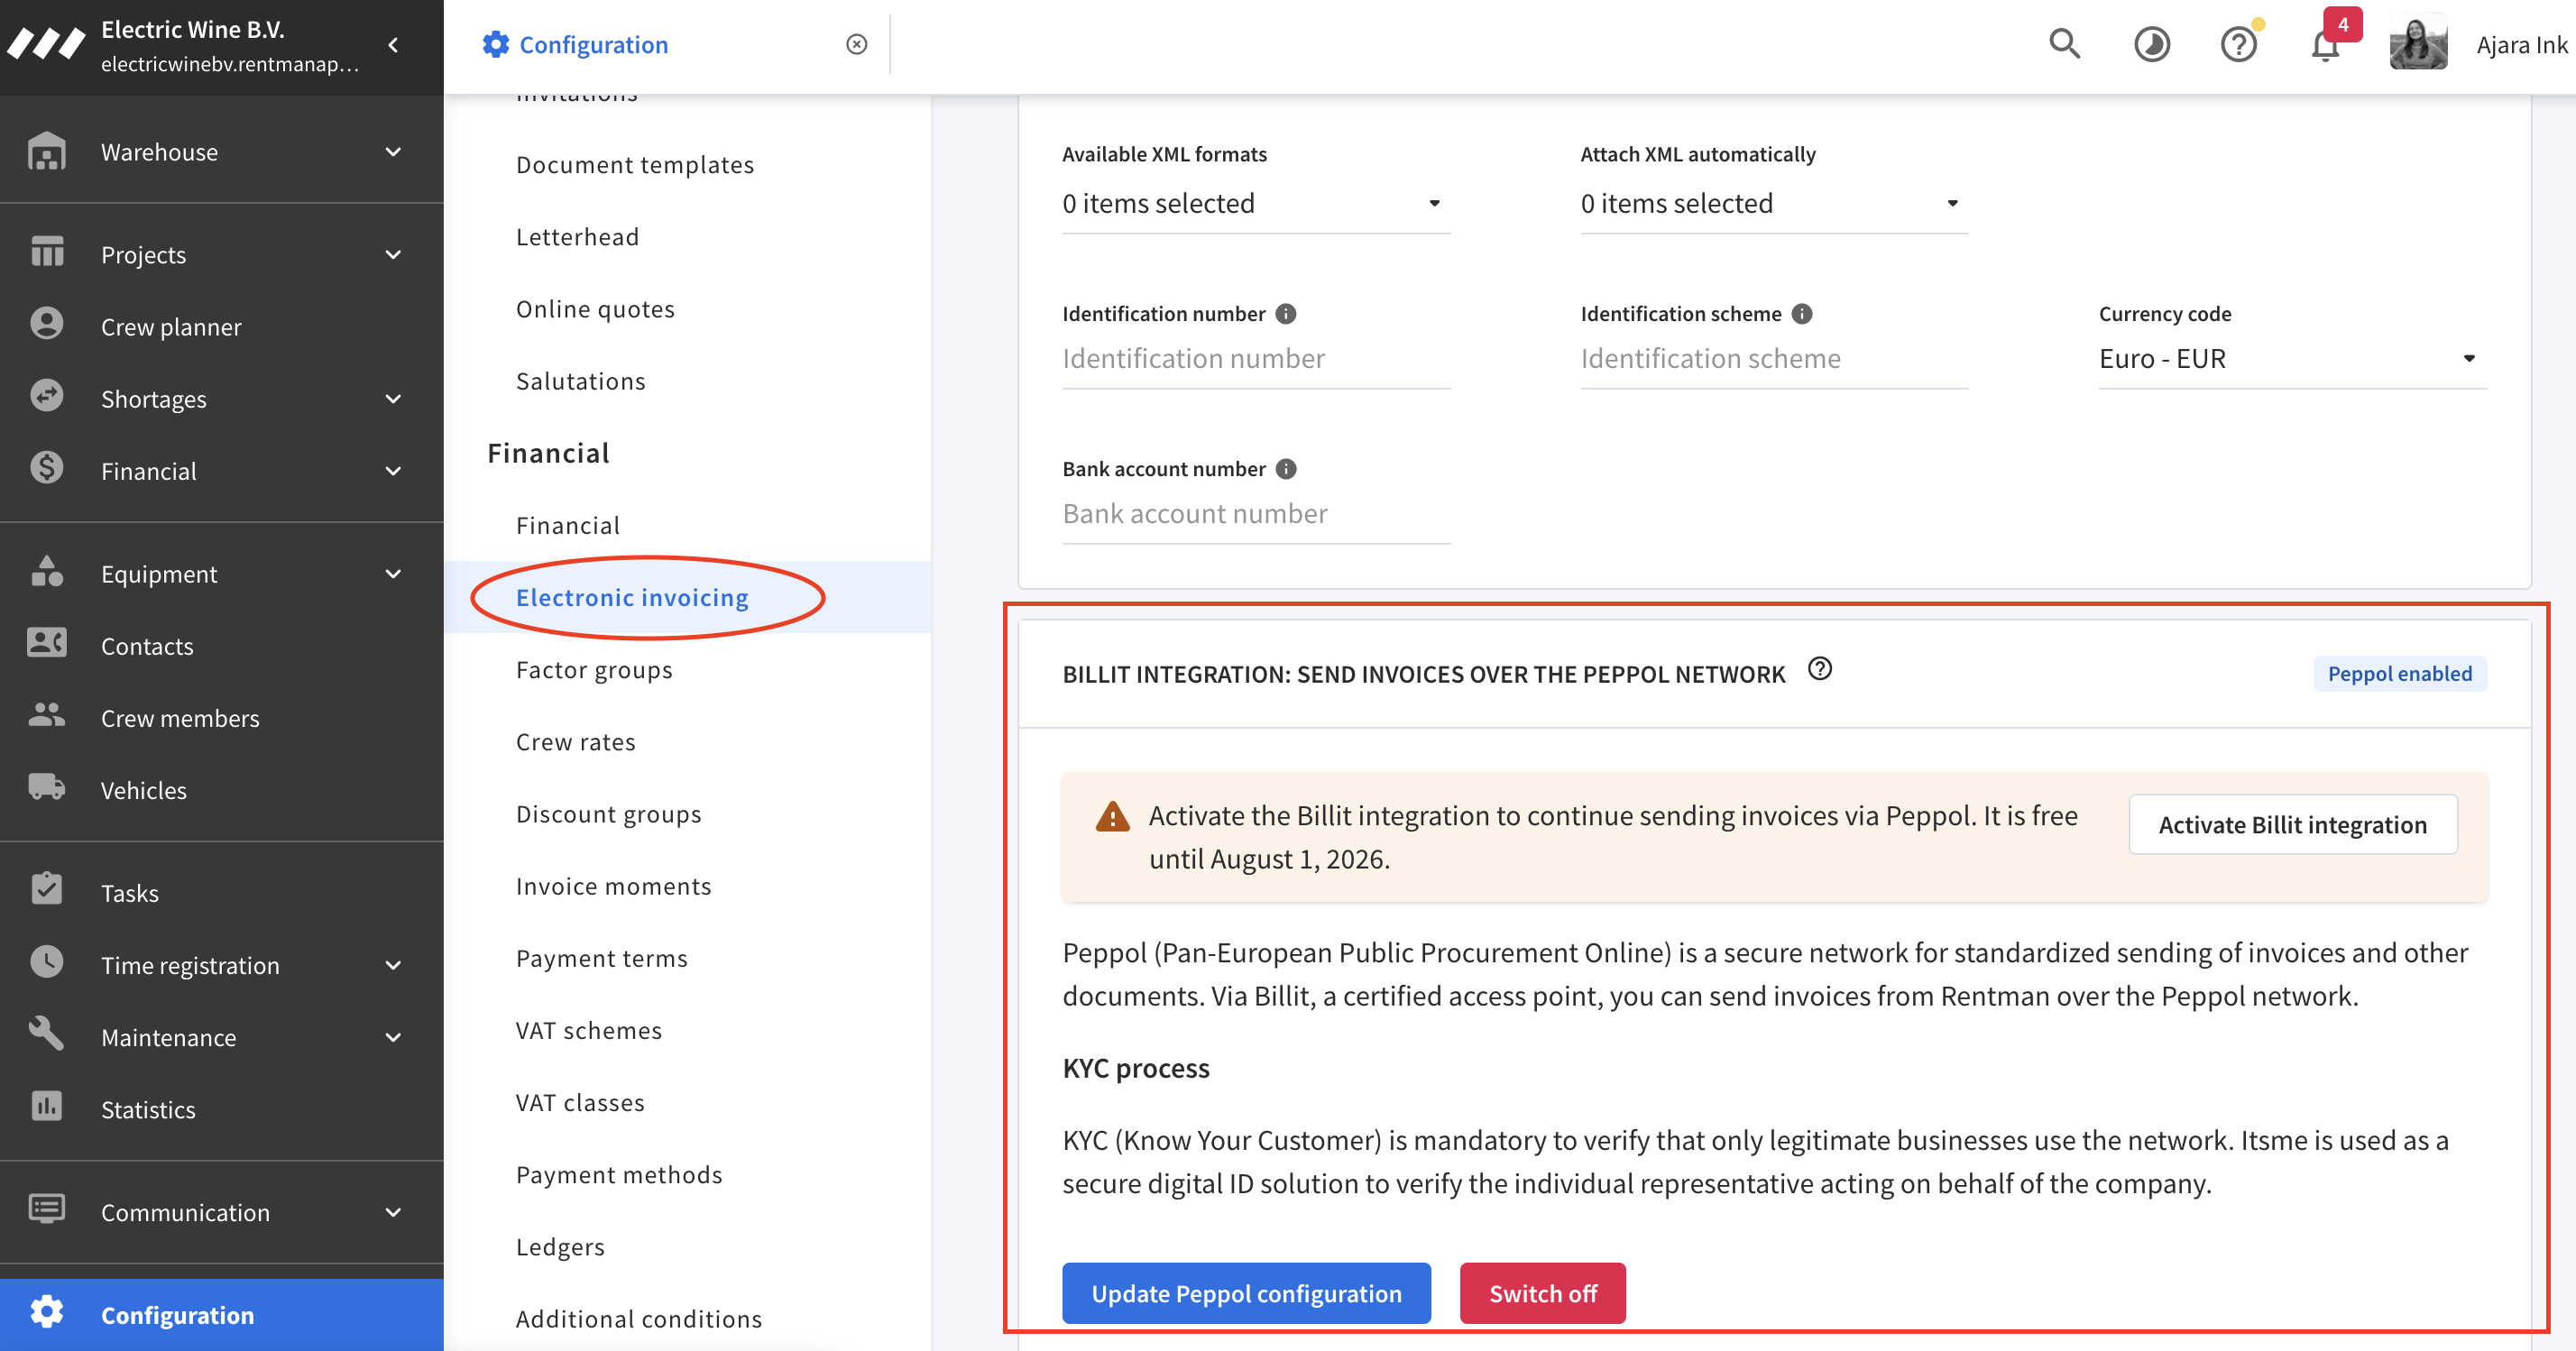Open Crew rates settings
This screenshot has width=2576, height=1351.
576,742
